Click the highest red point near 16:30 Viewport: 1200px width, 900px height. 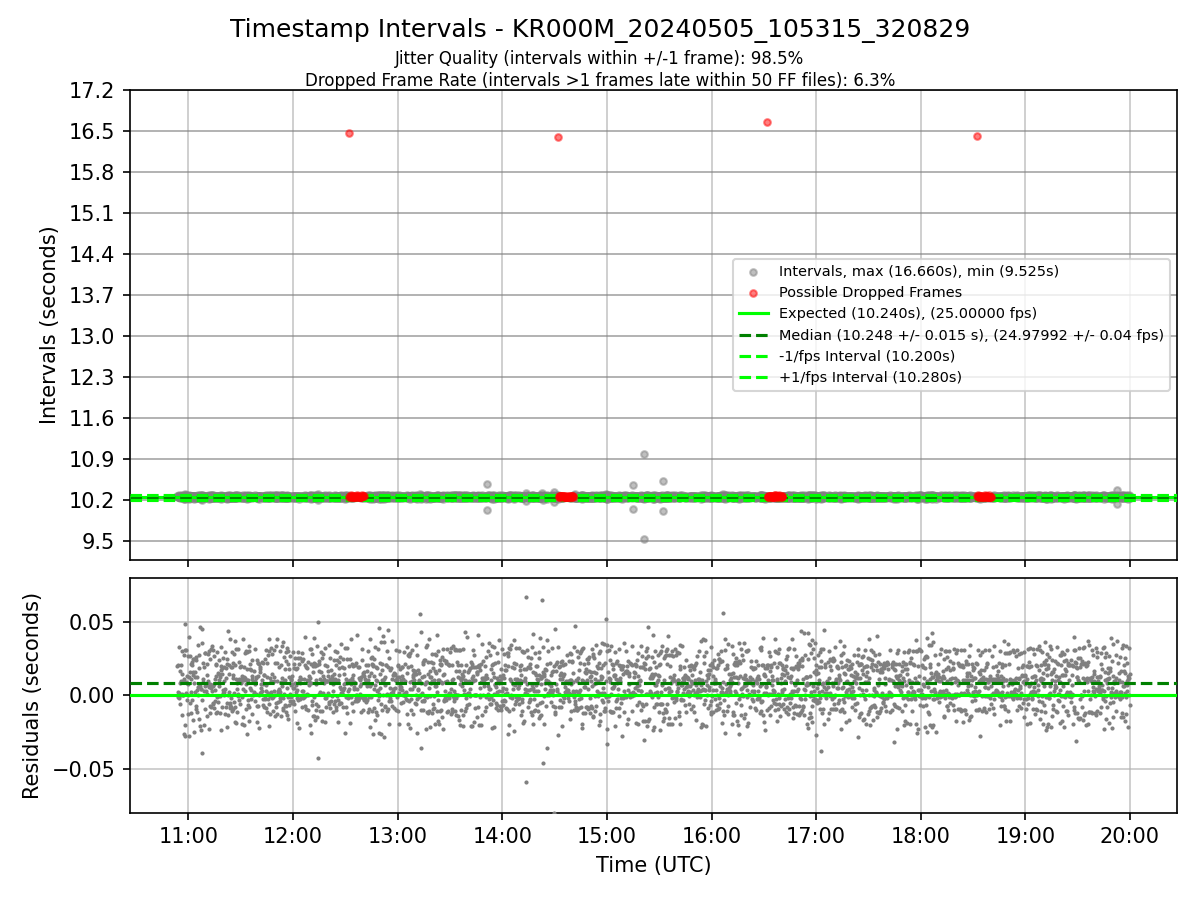point(767,122)
